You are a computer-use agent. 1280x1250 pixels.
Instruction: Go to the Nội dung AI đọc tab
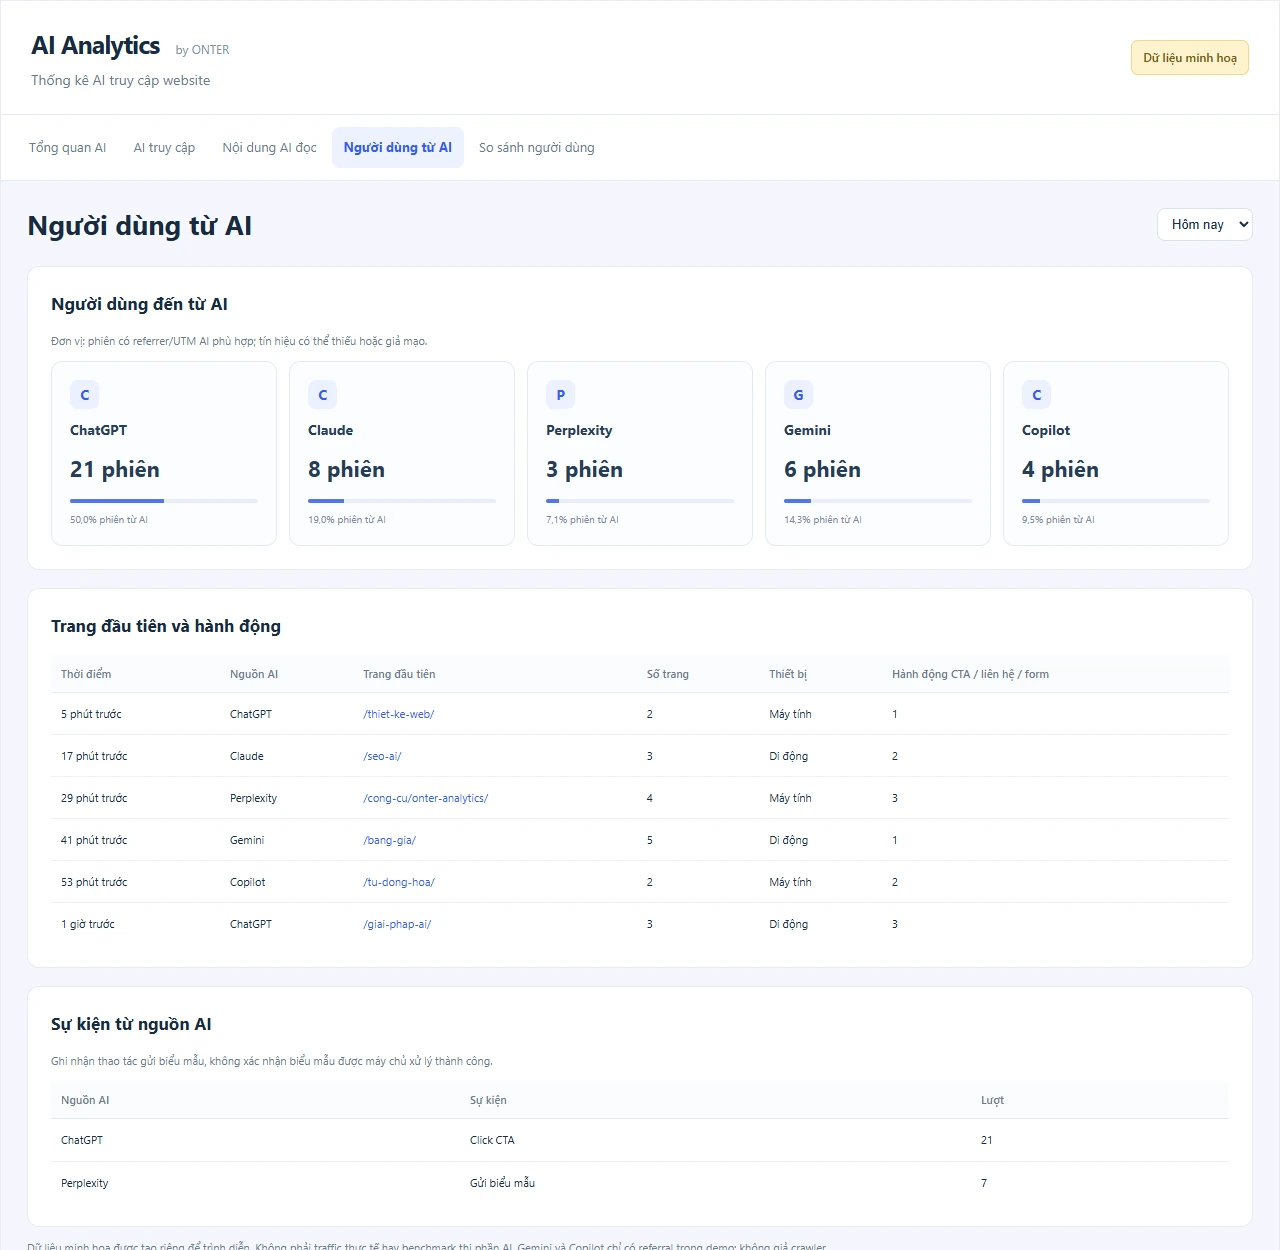[x=269, y=147]
